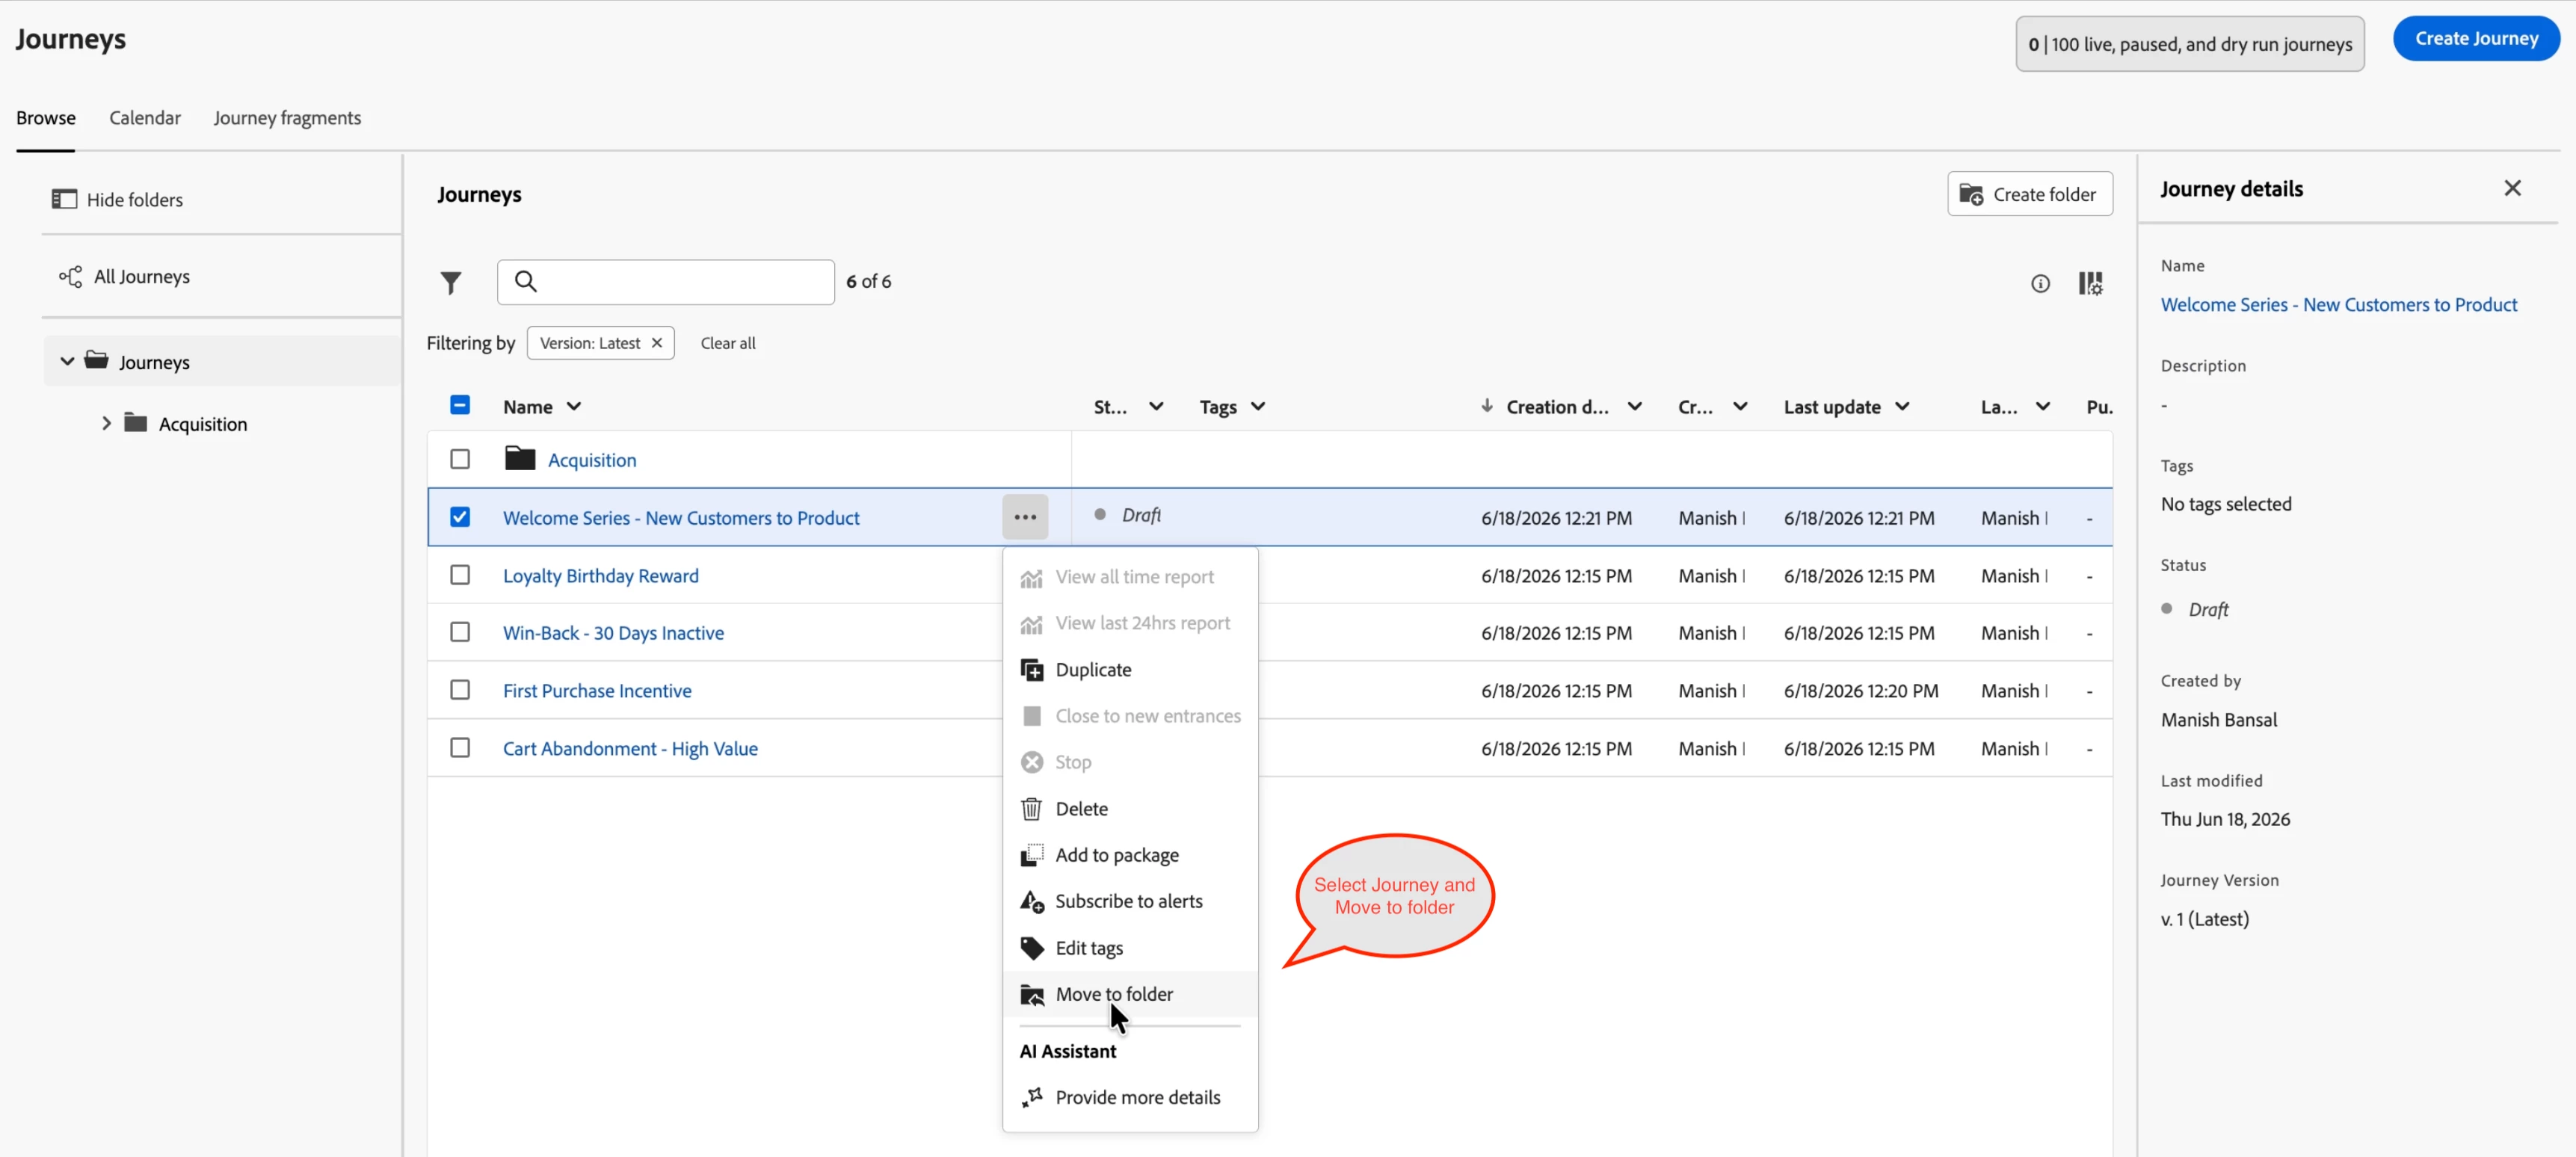The image size is (2576, 1157).
Task: Remove the Version: Latest filter chip
Action: tap(657, 343)
